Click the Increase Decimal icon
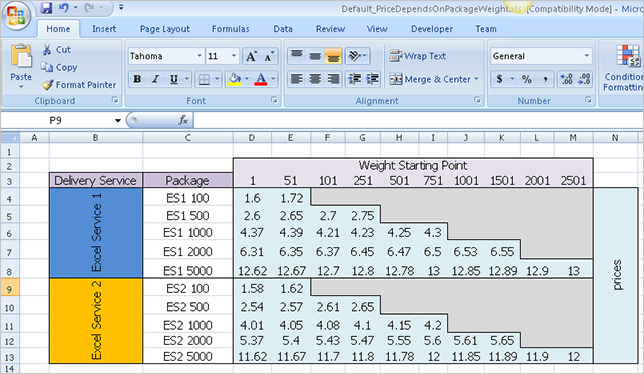 [566, 79]
